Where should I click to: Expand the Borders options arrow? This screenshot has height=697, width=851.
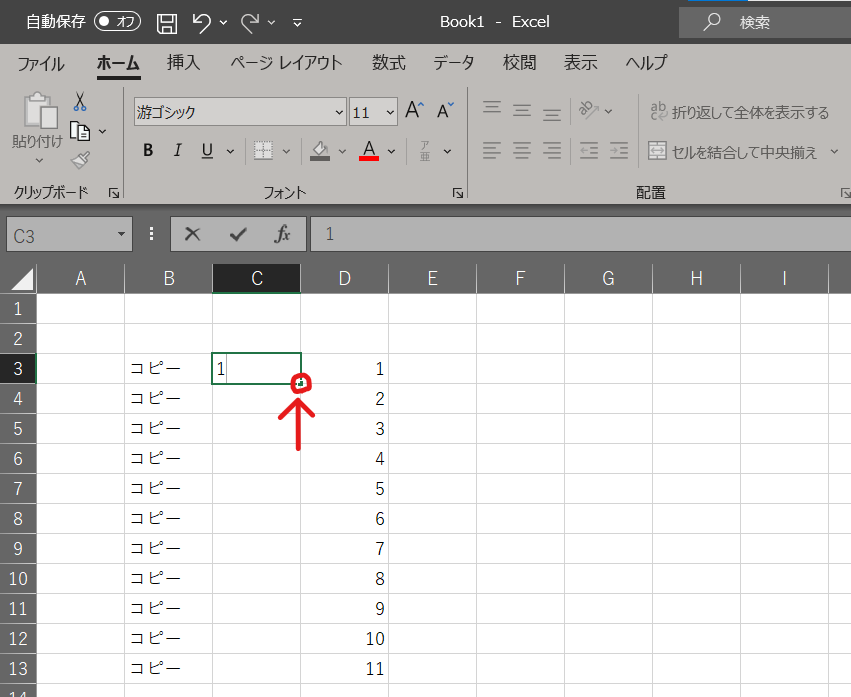287,151
